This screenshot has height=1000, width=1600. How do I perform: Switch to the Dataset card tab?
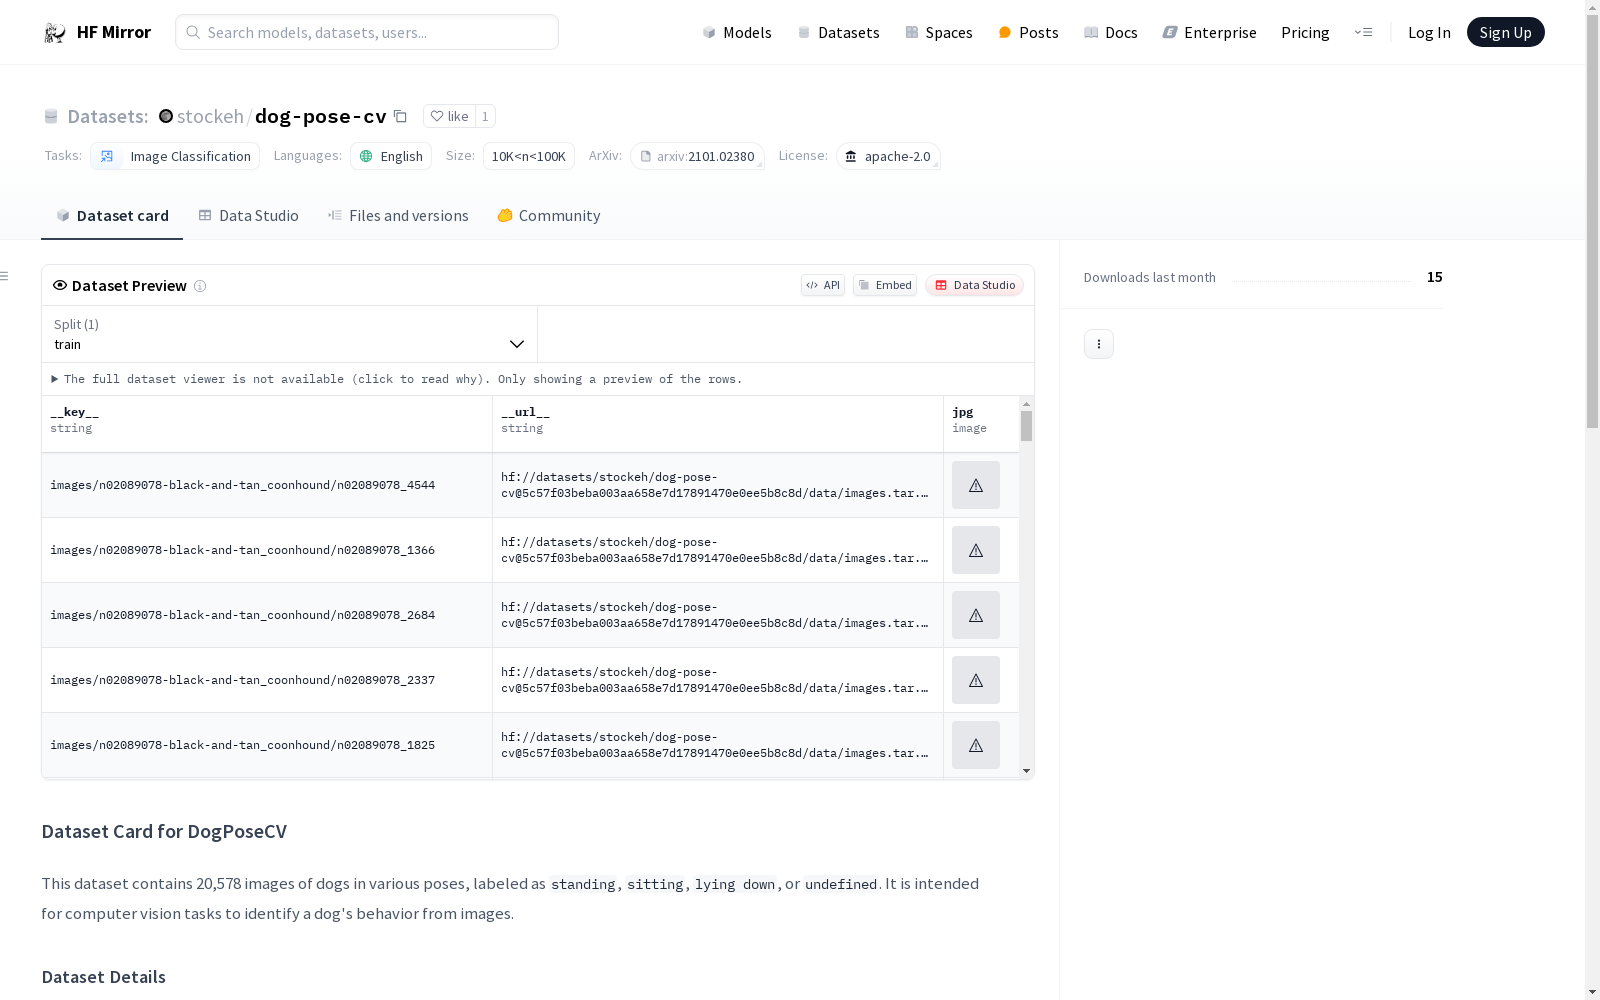(112, 216)
